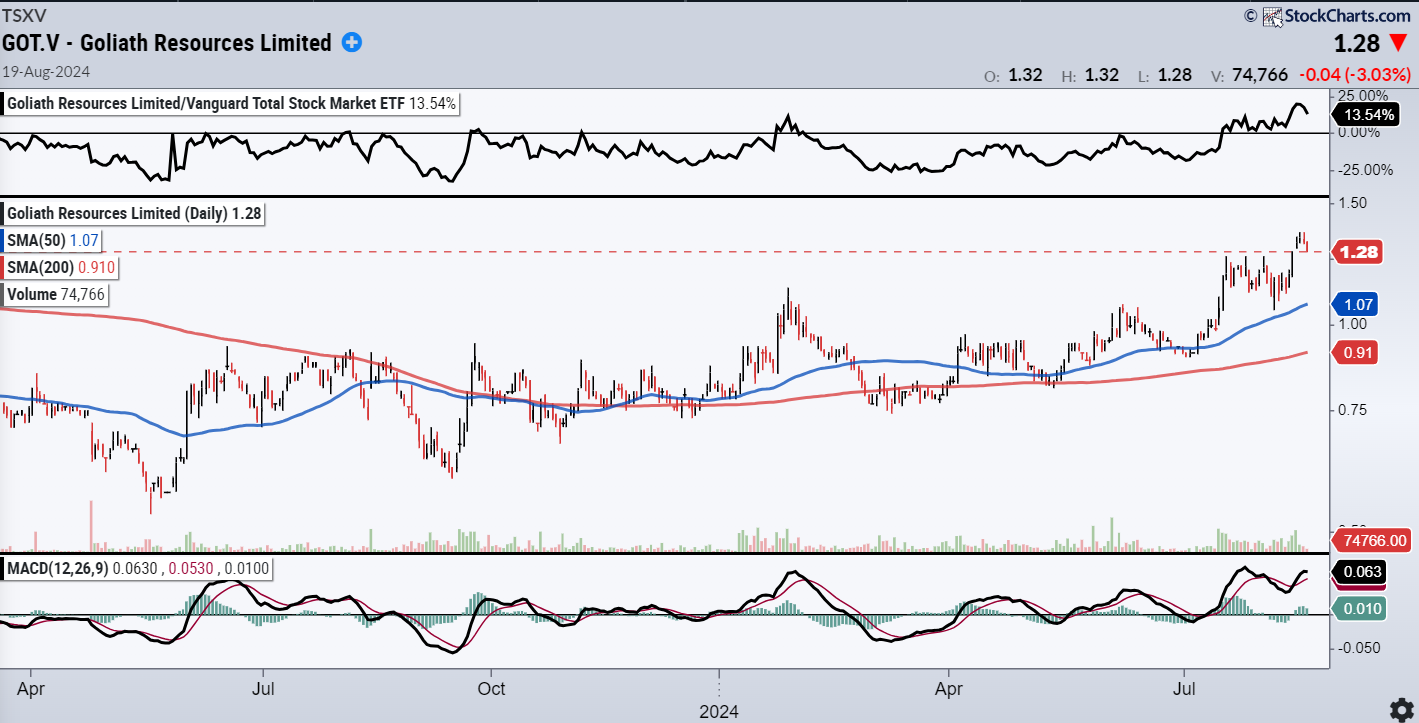
Task: Click the -0.050 MACD axis label
Action: point(1359,648)
